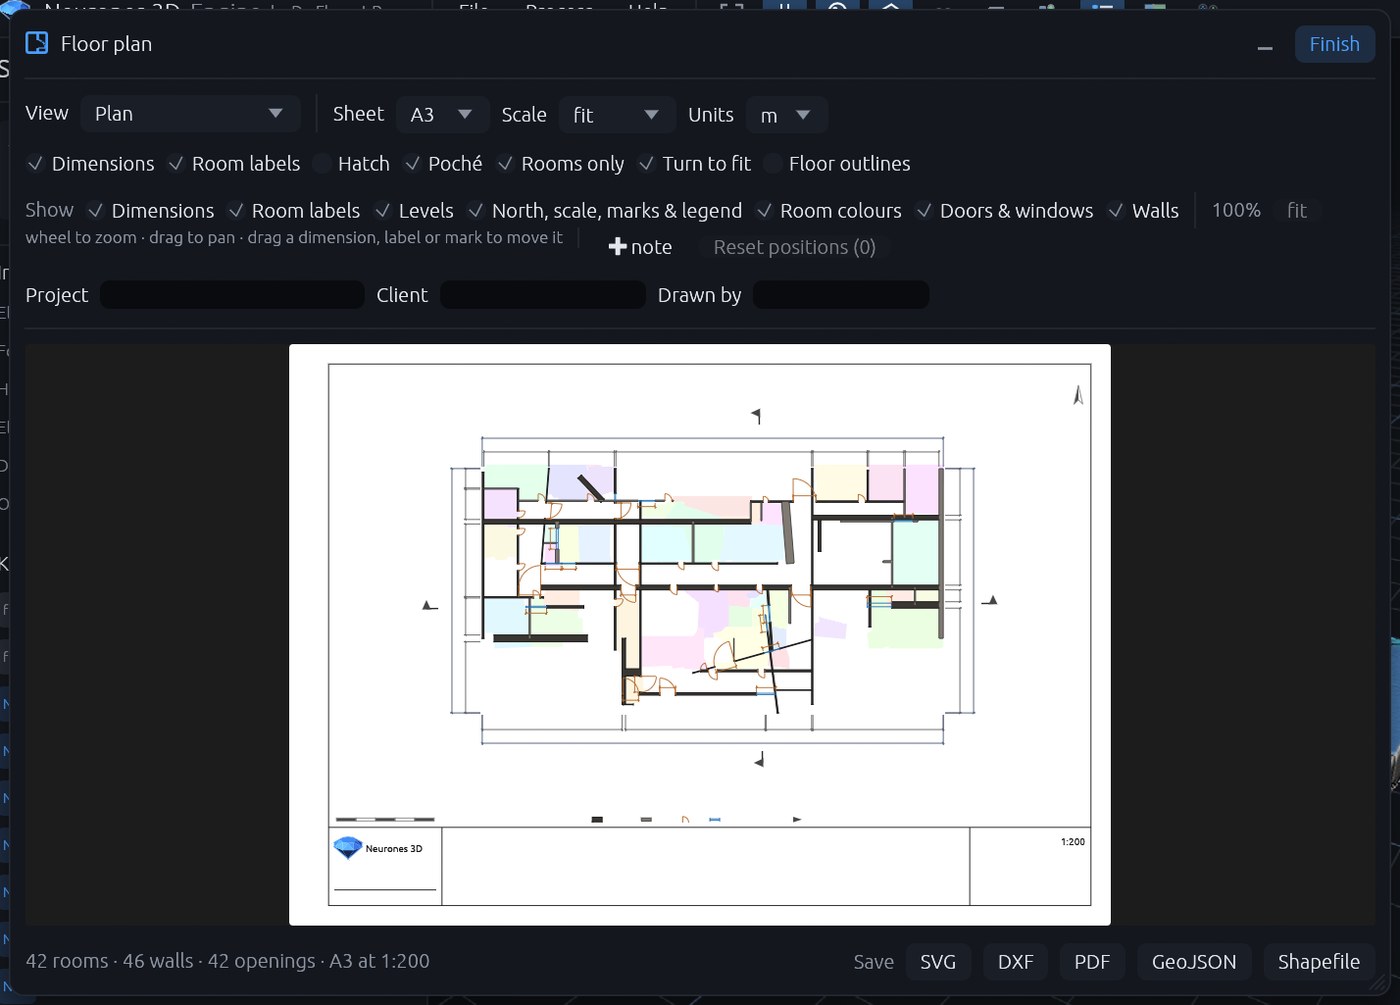Click the rooms and walls summary status text
Screen dimensions: 1400x1005
click(x=227, y=961)
